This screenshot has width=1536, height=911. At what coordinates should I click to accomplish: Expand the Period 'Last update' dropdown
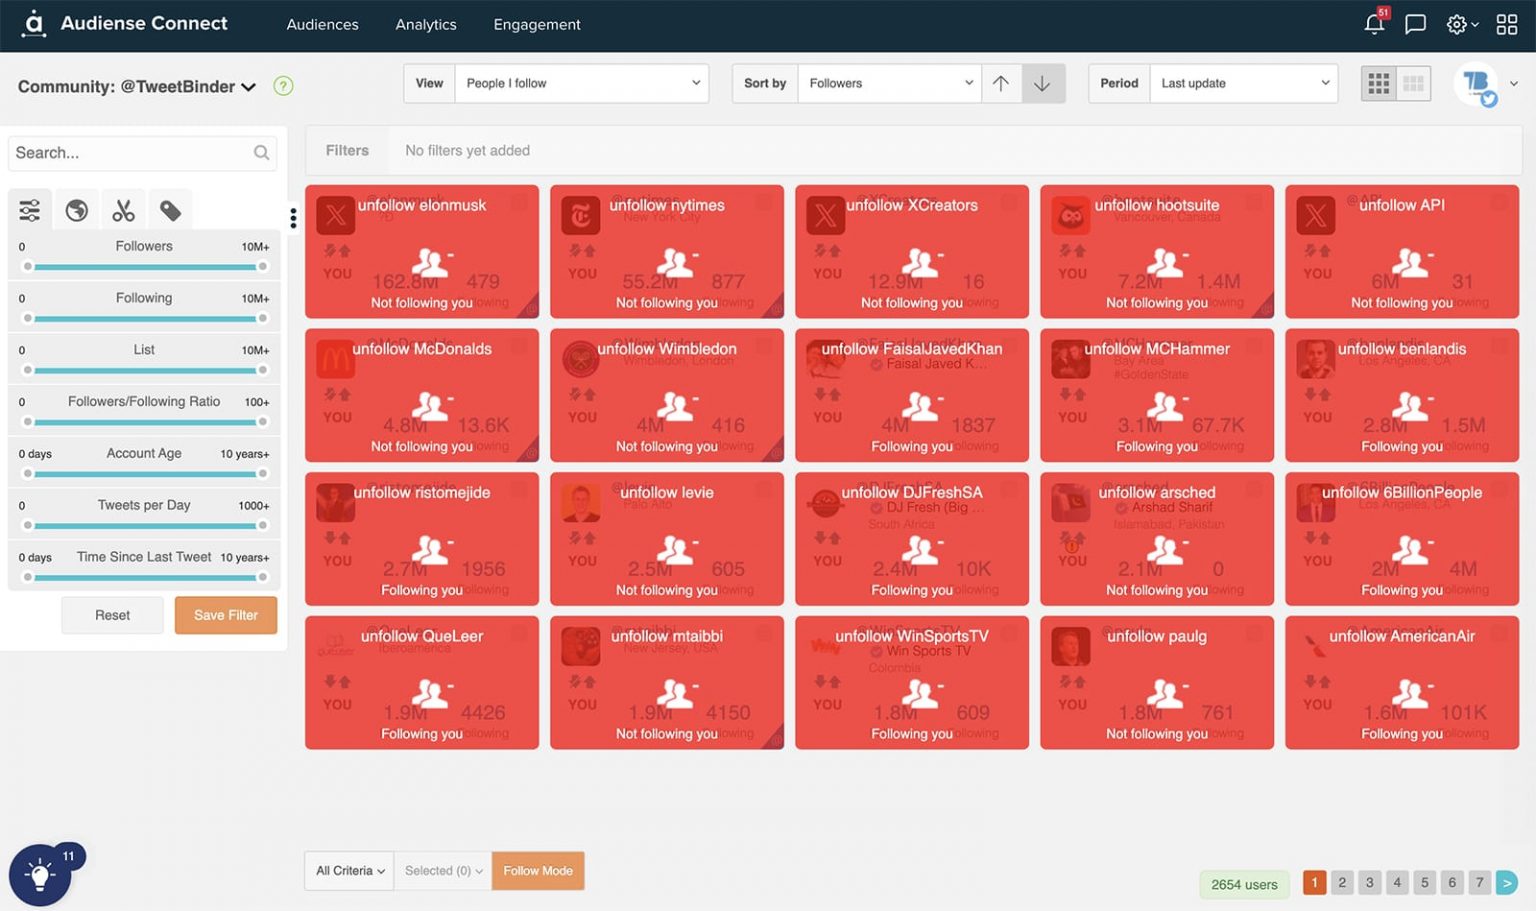point(1243,83)
